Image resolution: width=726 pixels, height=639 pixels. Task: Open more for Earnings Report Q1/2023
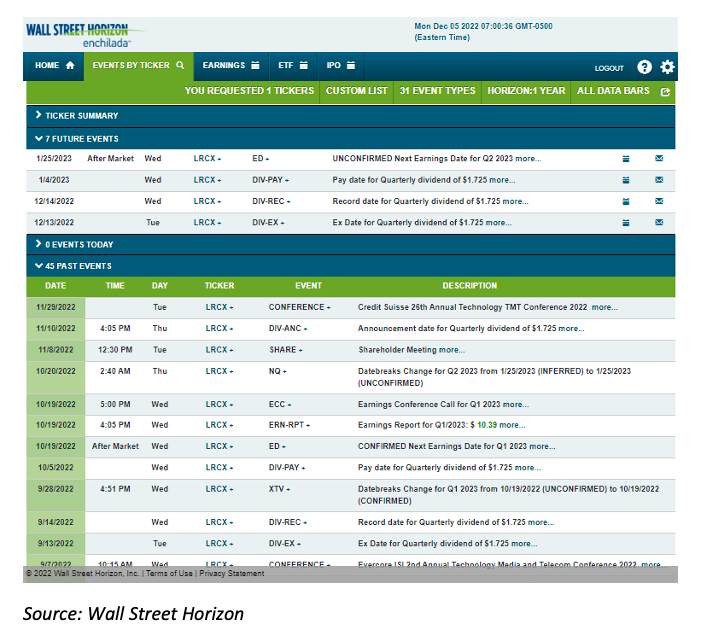click(512, 425)
